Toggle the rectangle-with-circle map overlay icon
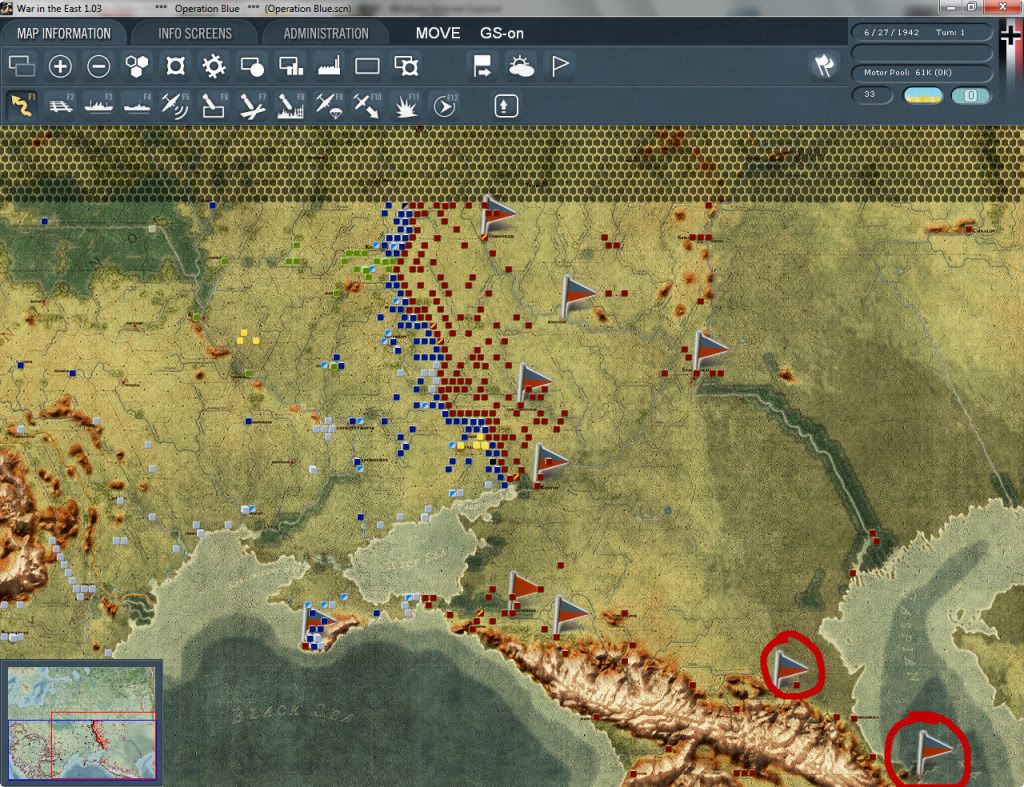1024x787 pixels. click(x=252, y=66)
